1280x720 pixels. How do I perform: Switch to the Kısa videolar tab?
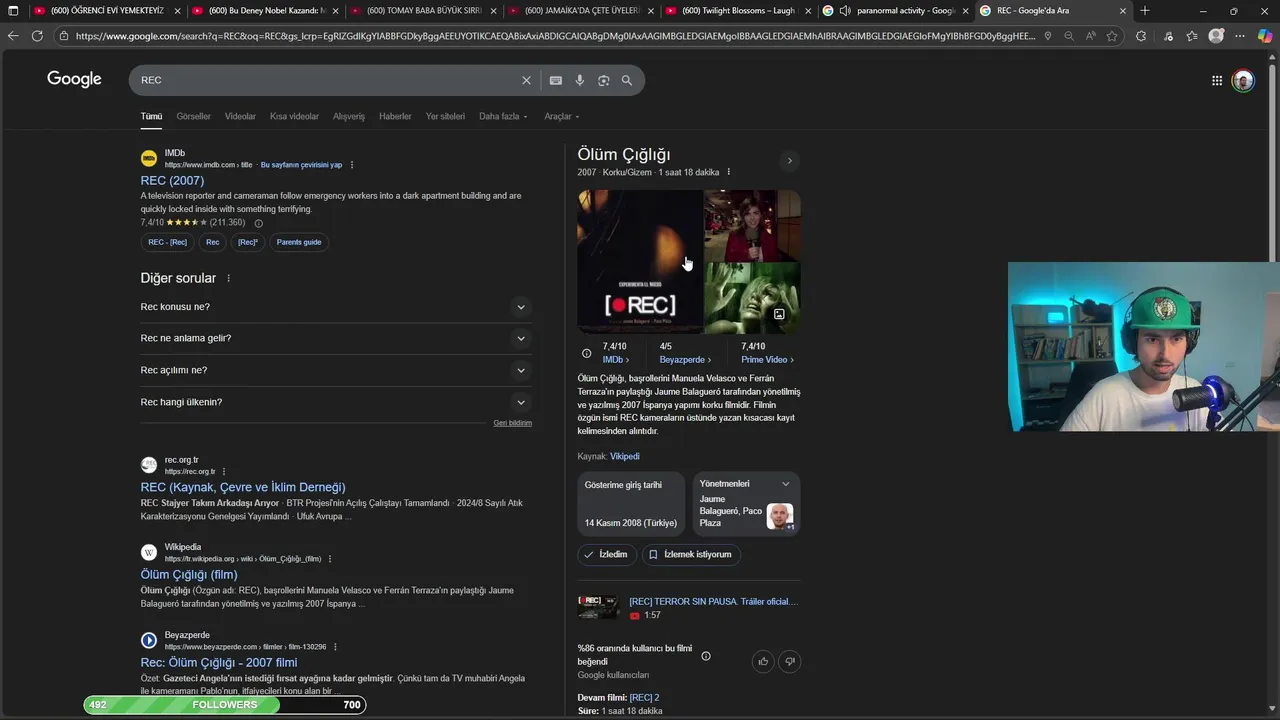click(x=294, y=116)
